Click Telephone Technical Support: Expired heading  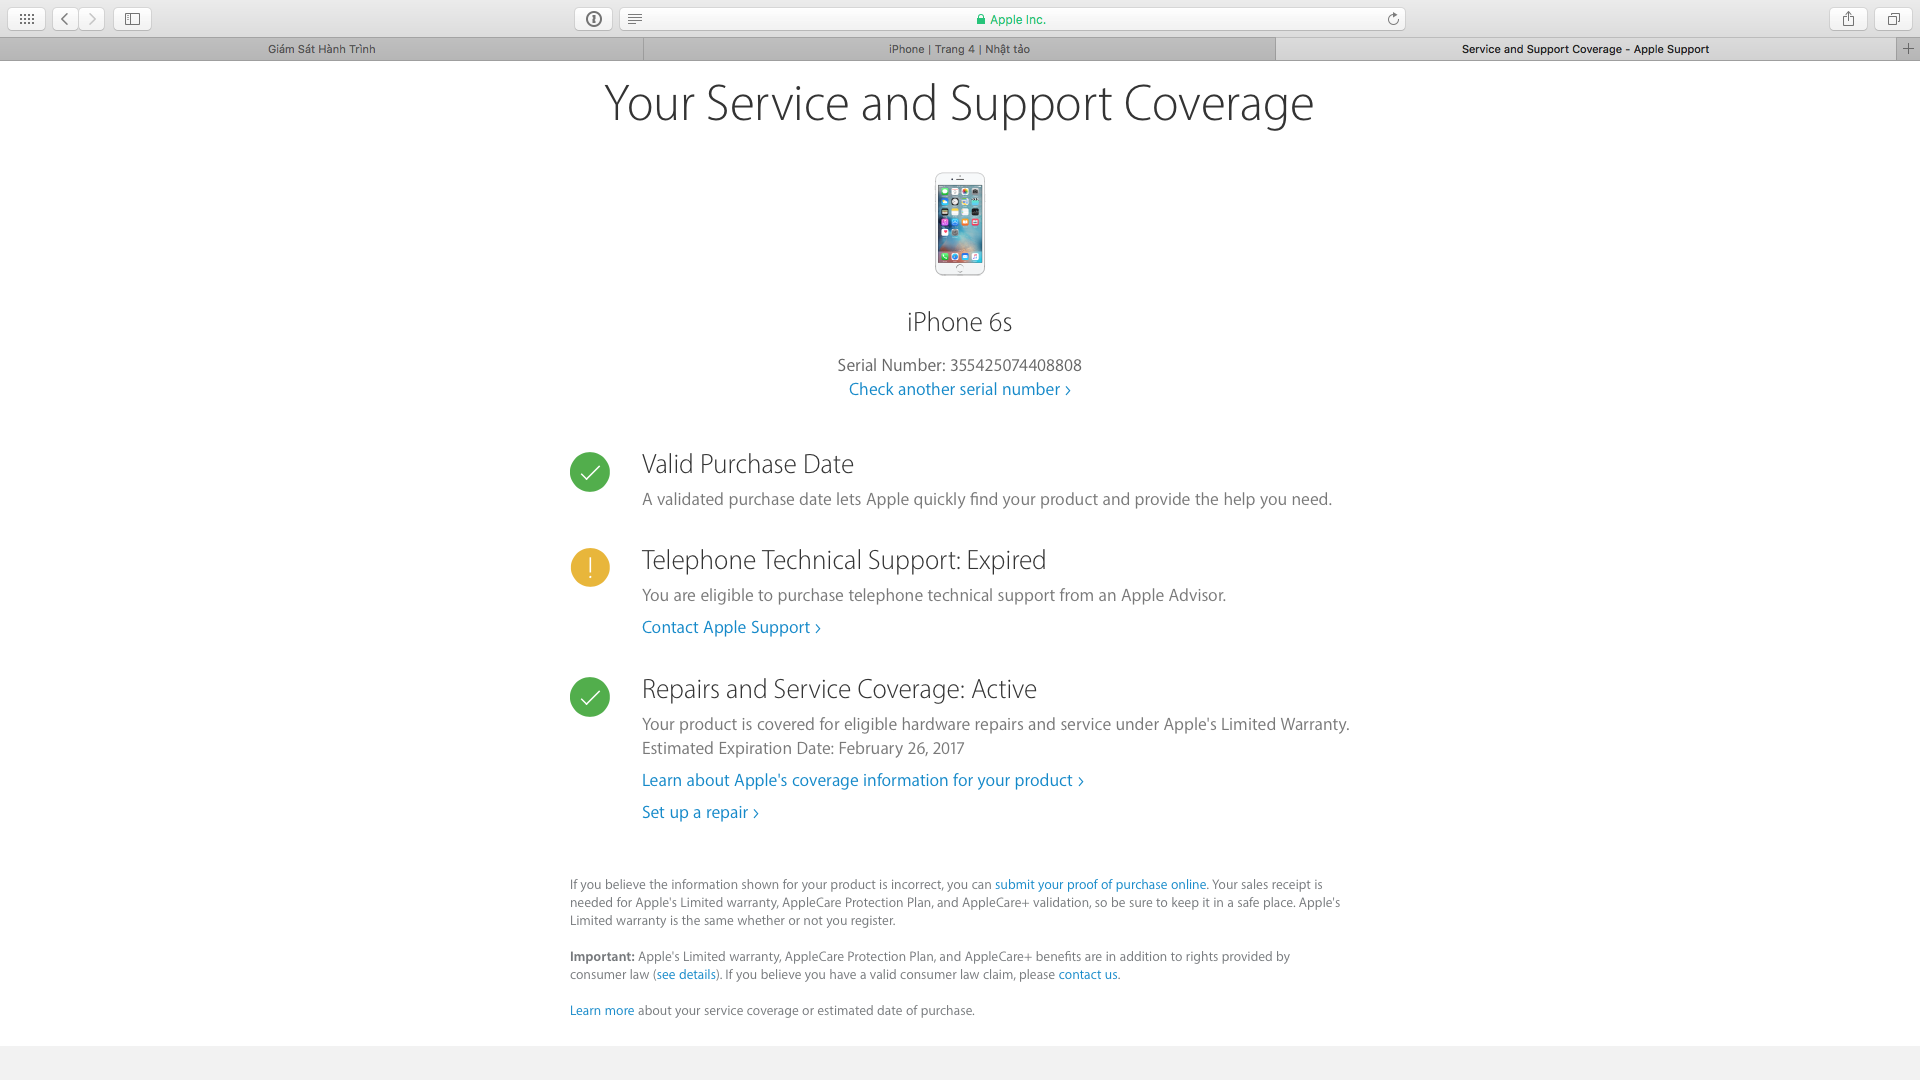[x=844, y=560]
